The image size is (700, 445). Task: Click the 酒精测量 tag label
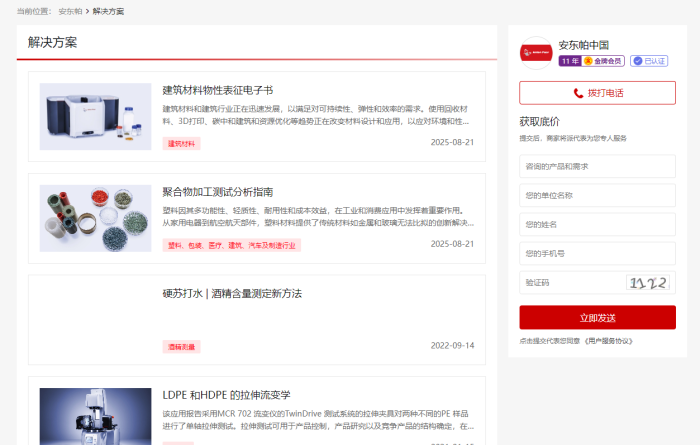pyautogui.click(x=181, y=346)
